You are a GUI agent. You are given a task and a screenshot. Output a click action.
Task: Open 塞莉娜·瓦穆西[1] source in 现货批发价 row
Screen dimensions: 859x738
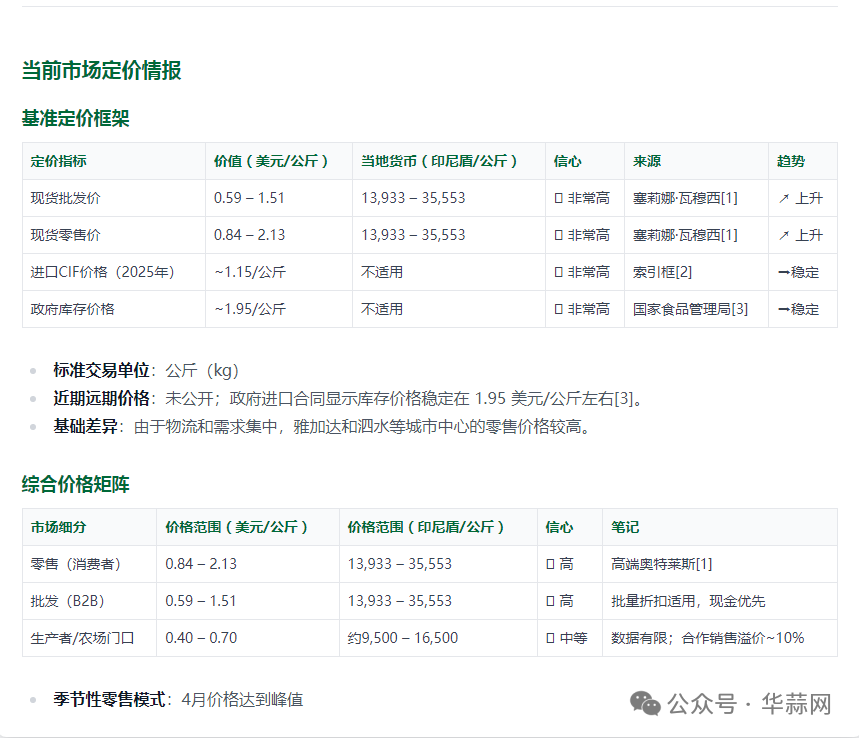tap(685, 198)
